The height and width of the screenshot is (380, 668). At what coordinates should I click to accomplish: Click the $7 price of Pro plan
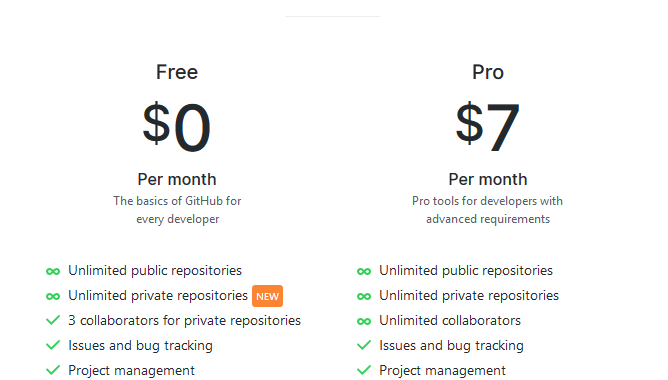(488, 127)
